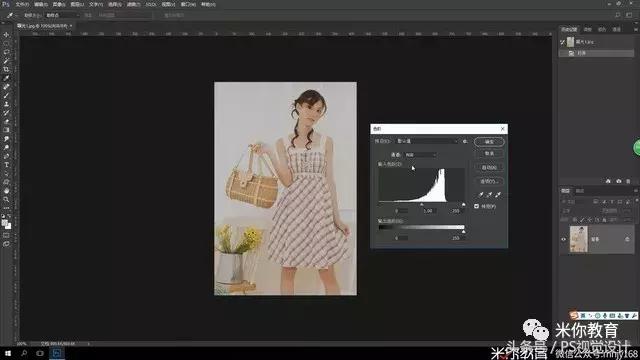
Task: Click Photoshop icon in taskbar
Action: coord(57,353)
